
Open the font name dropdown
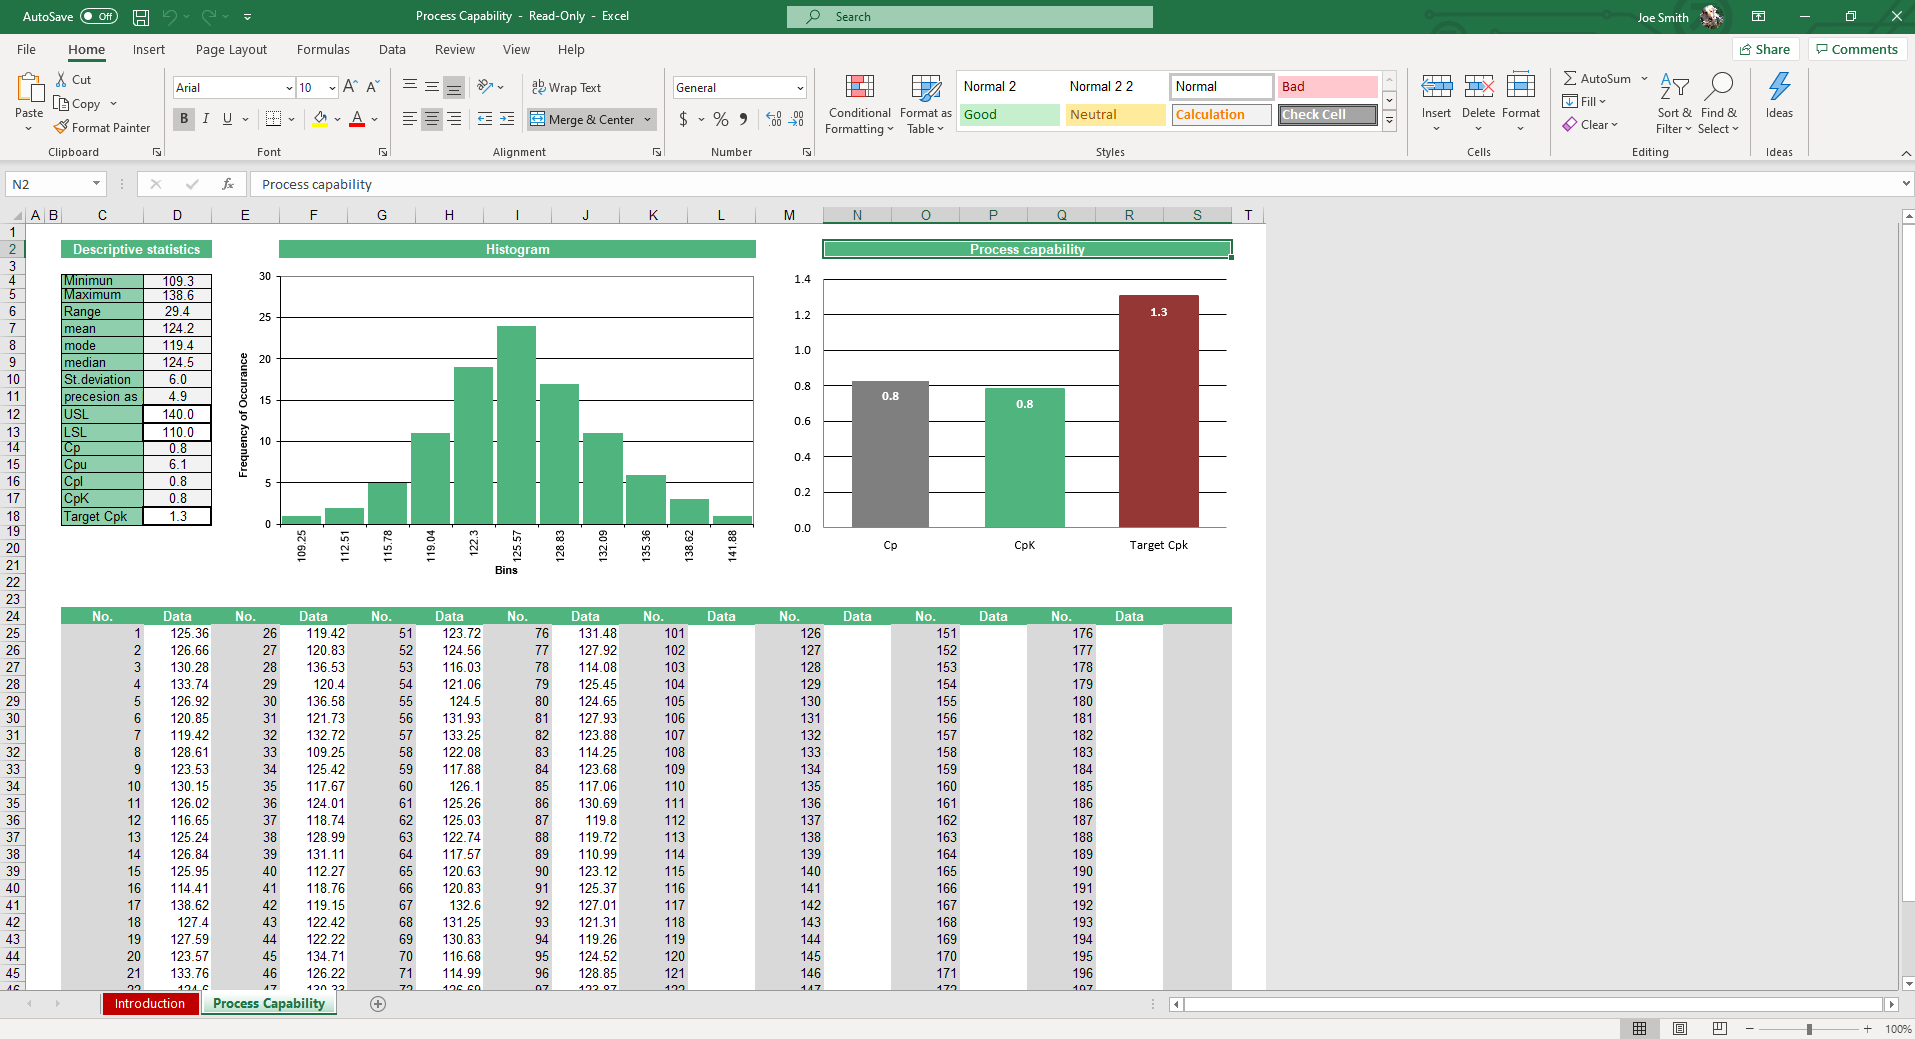[289, 88]
